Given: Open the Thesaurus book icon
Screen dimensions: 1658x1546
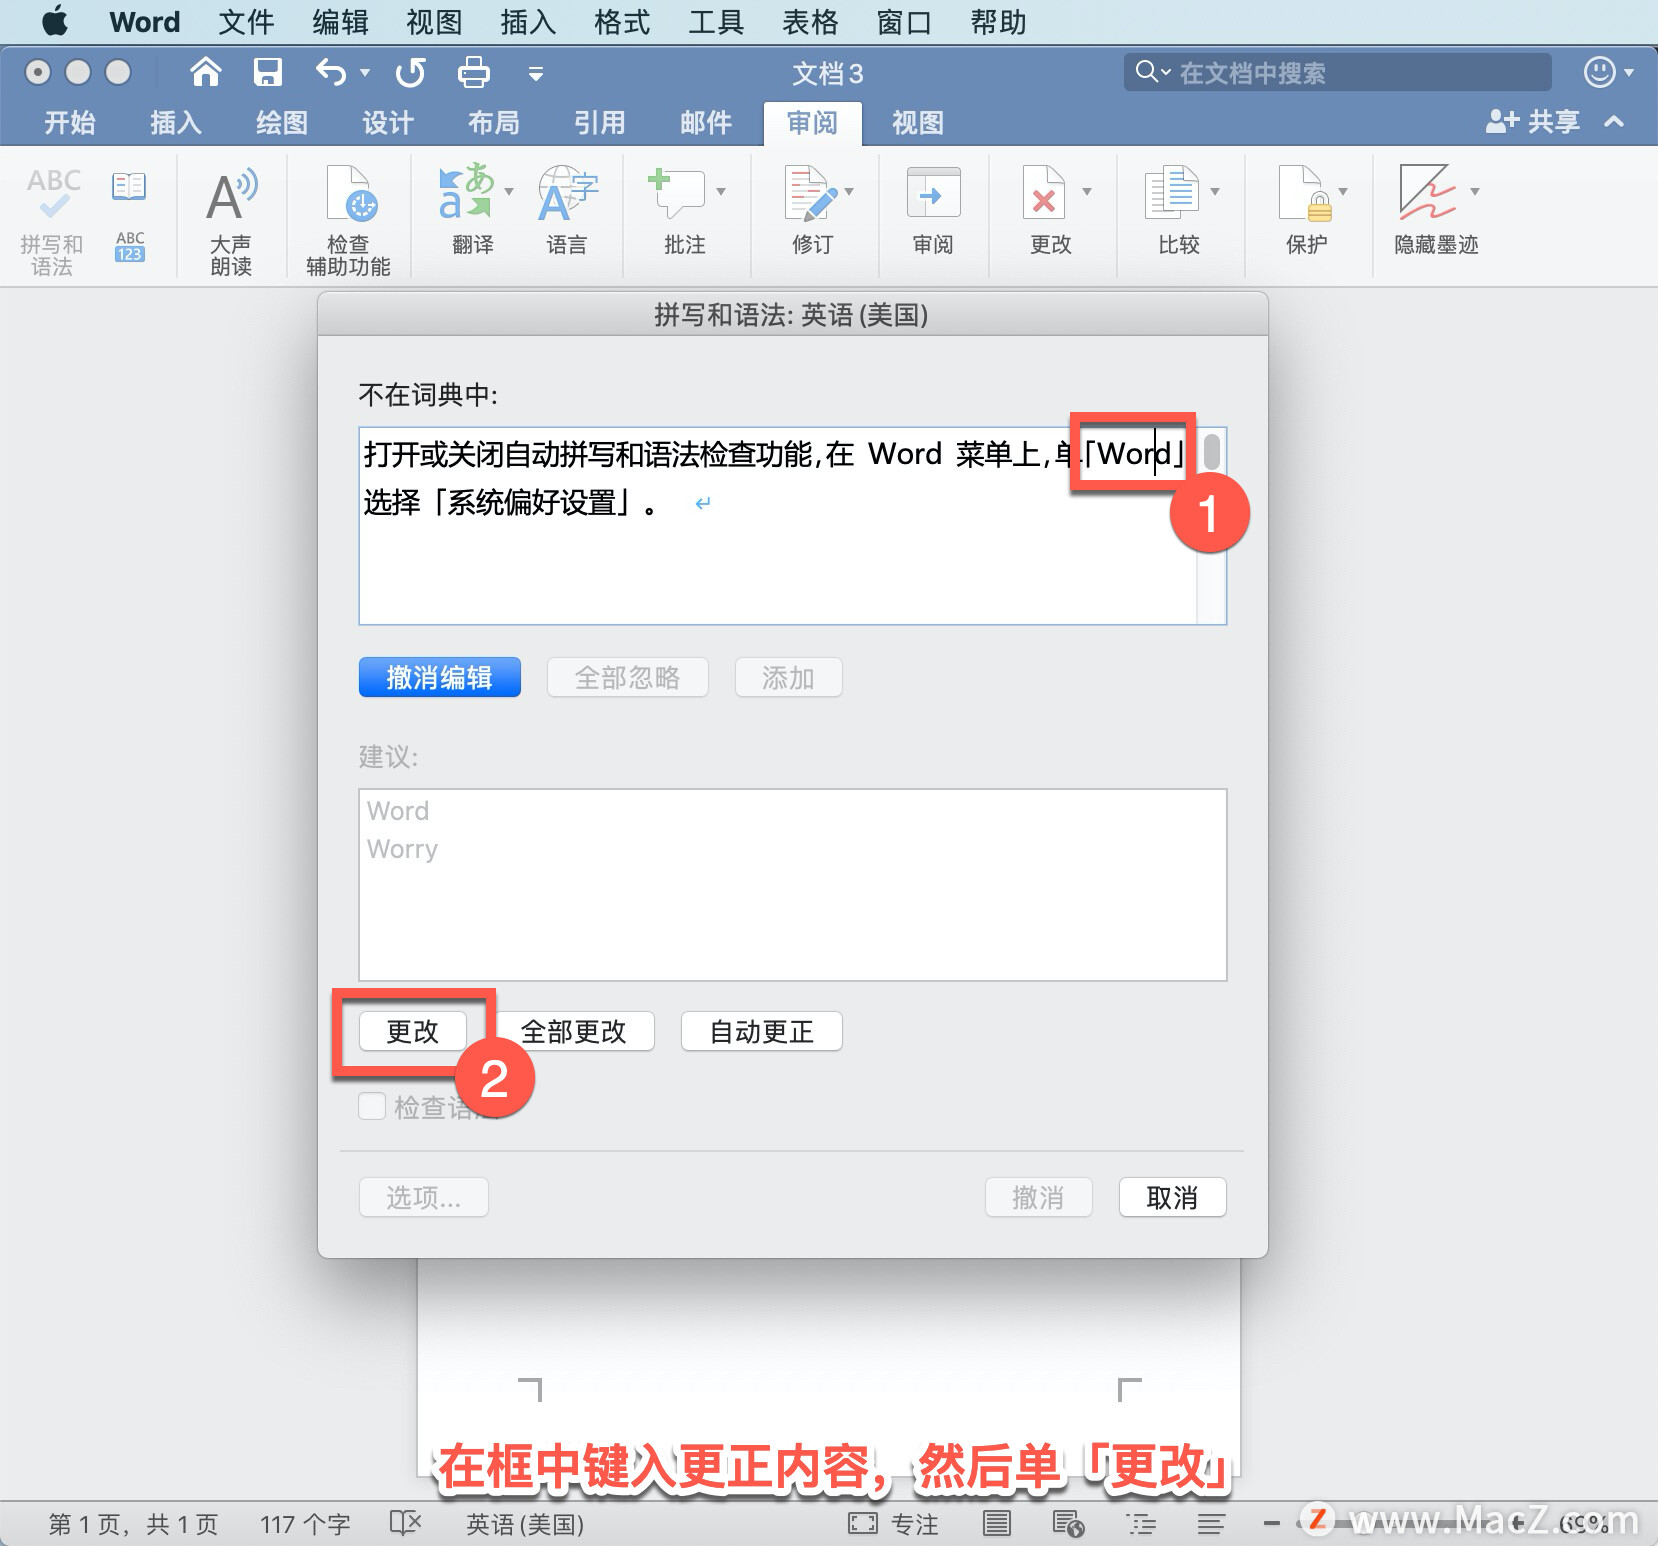Looking at the screenshot, I should [129, 186].
